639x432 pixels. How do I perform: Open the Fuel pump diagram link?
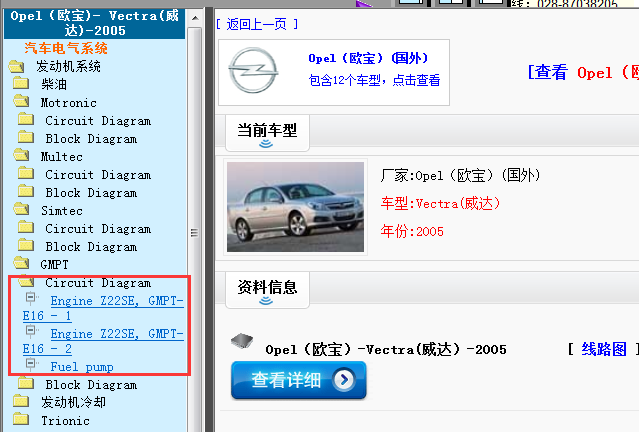coord(82,366)
